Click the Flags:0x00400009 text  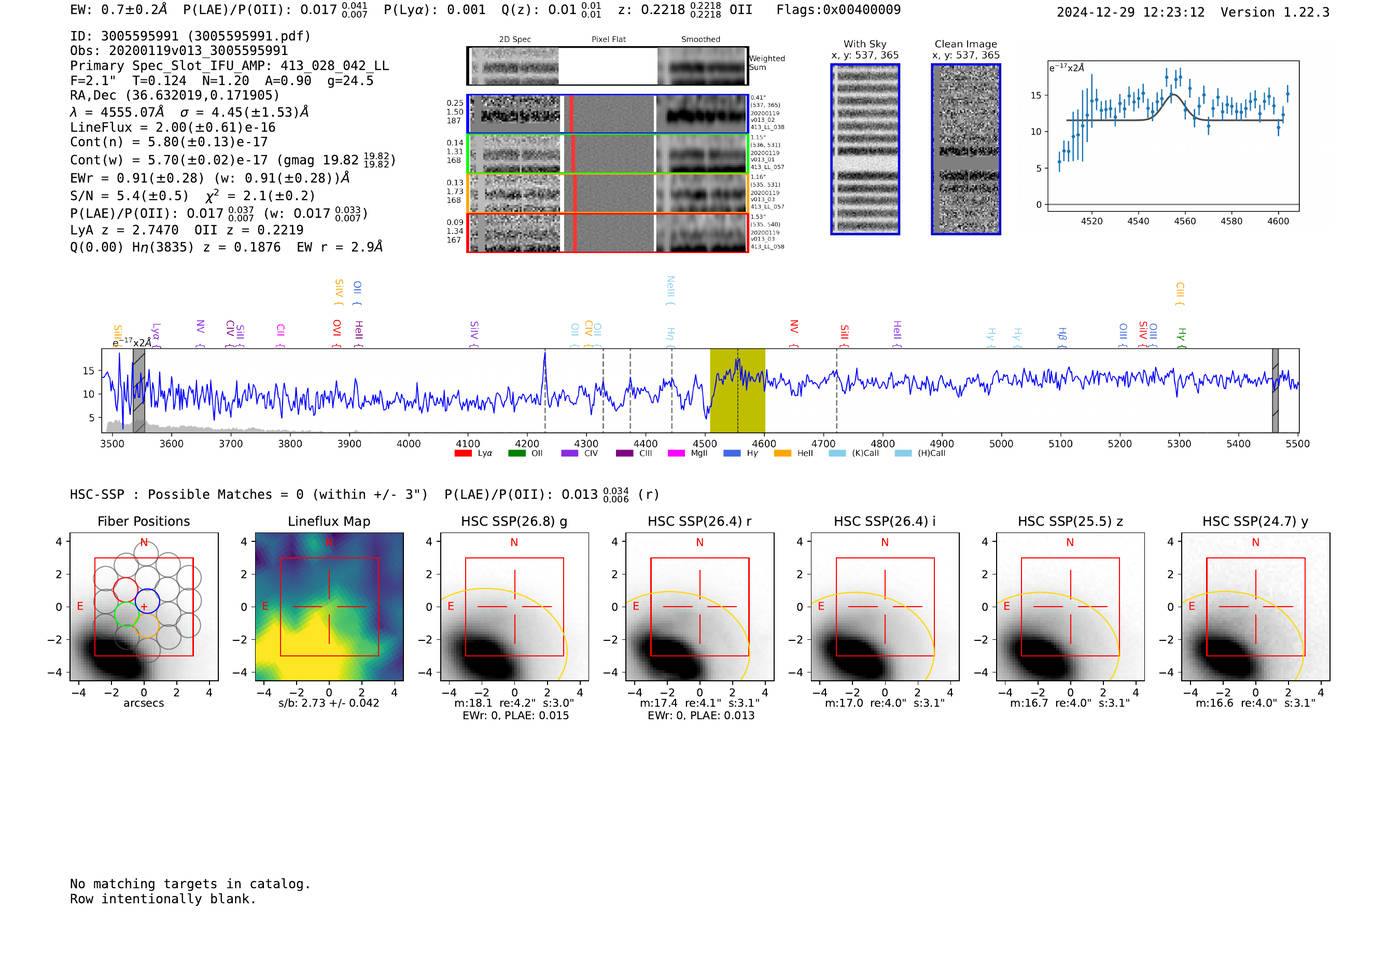click(838, 10)
